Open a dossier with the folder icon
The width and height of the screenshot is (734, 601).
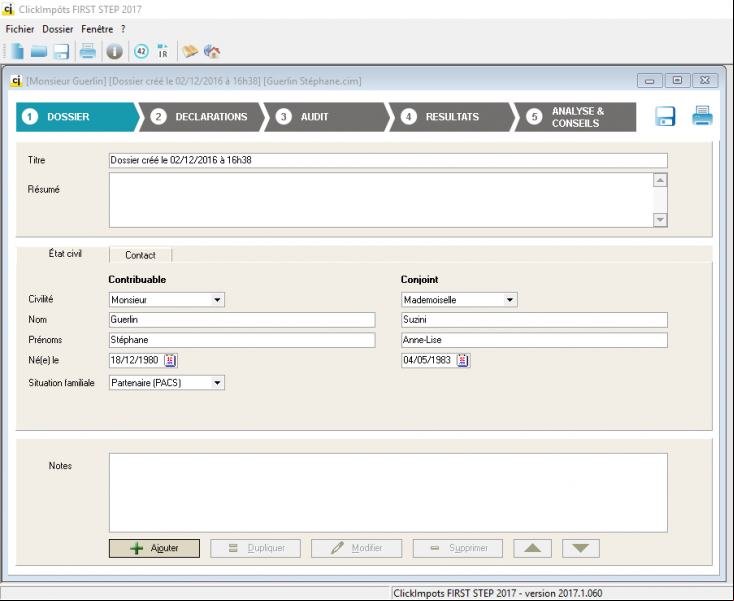(39, 51)
